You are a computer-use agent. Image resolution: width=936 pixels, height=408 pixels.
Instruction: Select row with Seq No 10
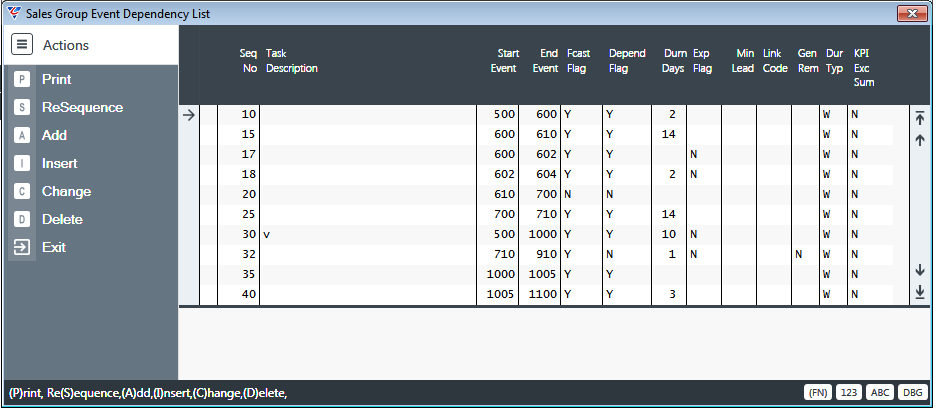546,115
